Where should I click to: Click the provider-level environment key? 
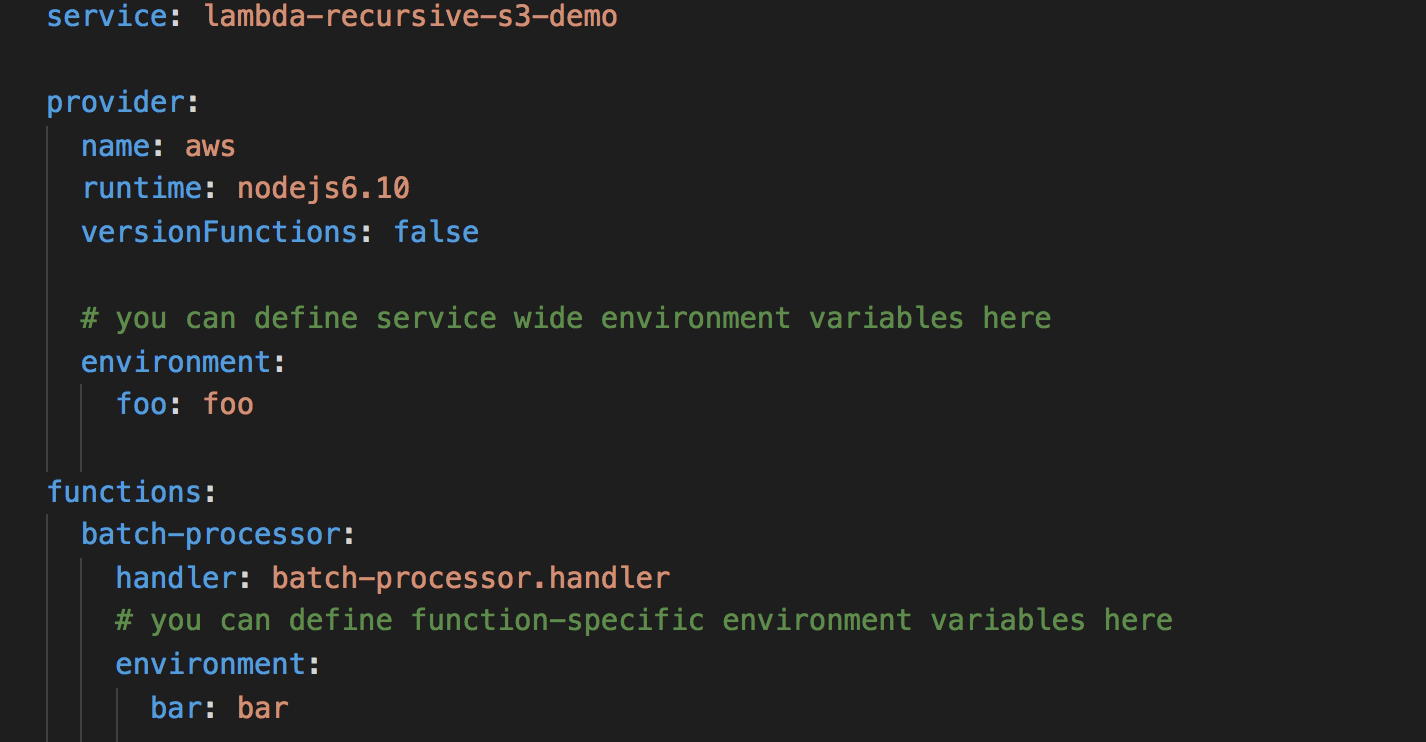click(x=176, y=361)
